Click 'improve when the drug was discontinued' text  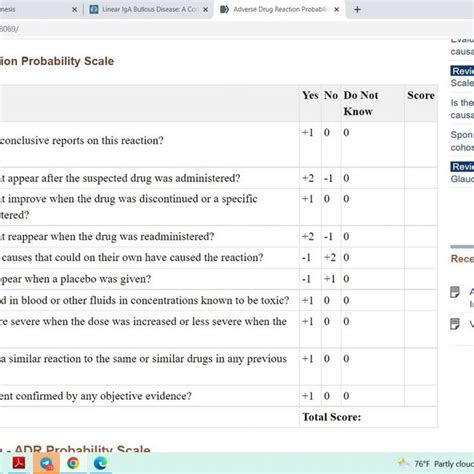tap(104, 199)
